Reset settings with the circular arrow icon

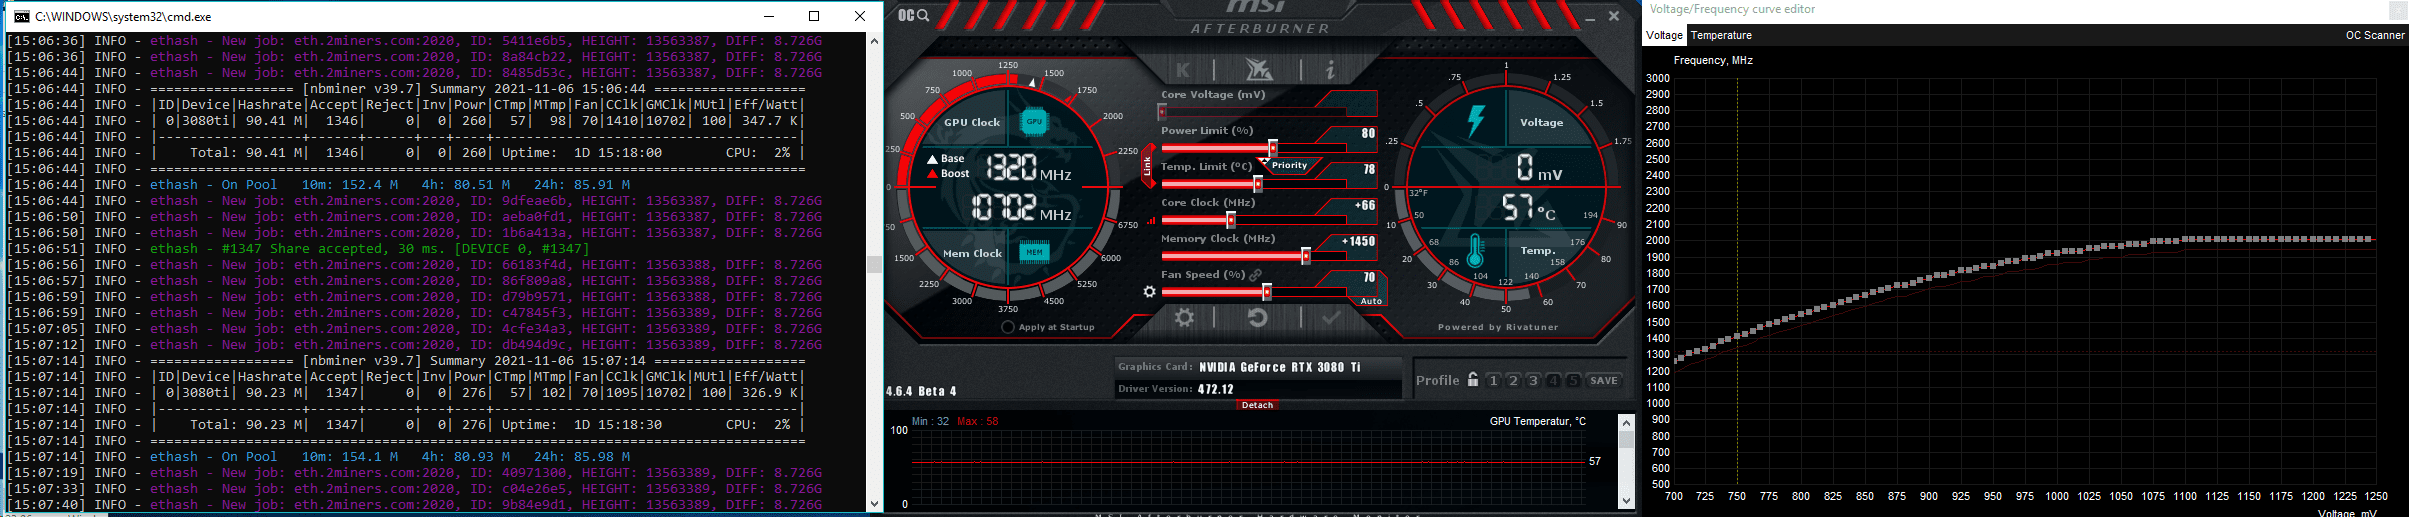[1258, 317]
